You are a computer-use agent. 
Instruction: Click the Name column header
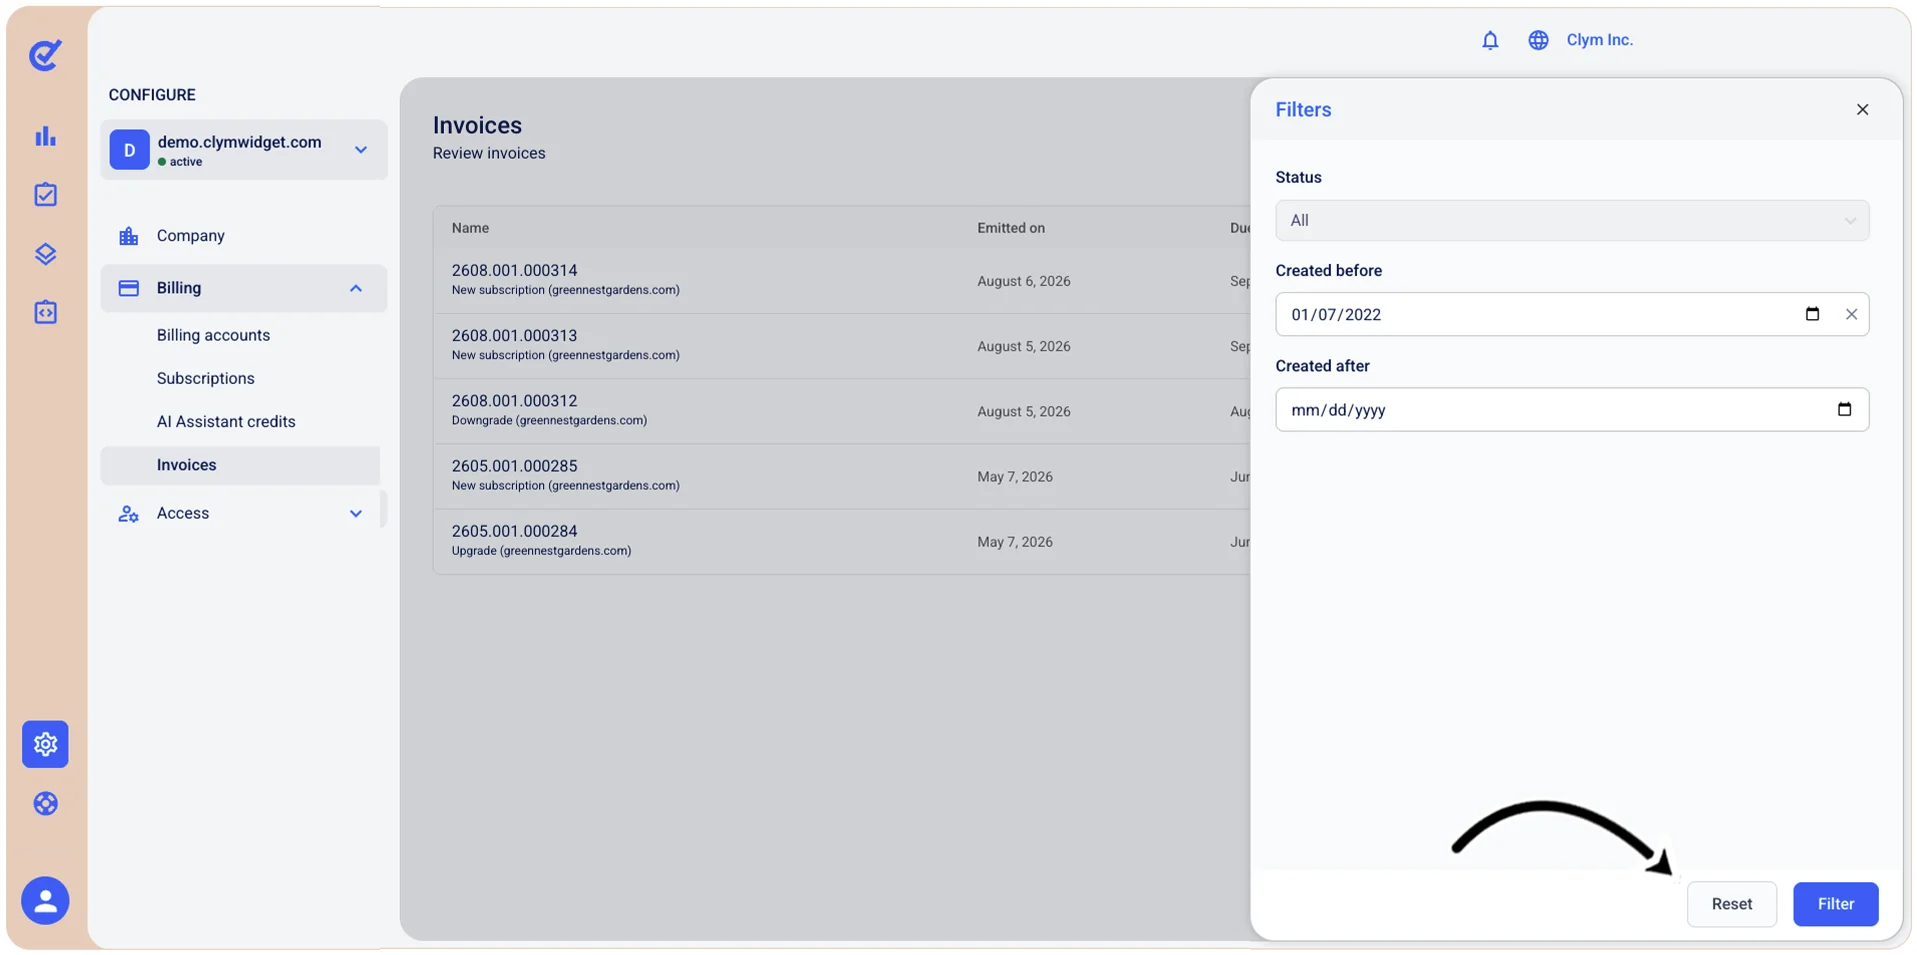[470, 228]
